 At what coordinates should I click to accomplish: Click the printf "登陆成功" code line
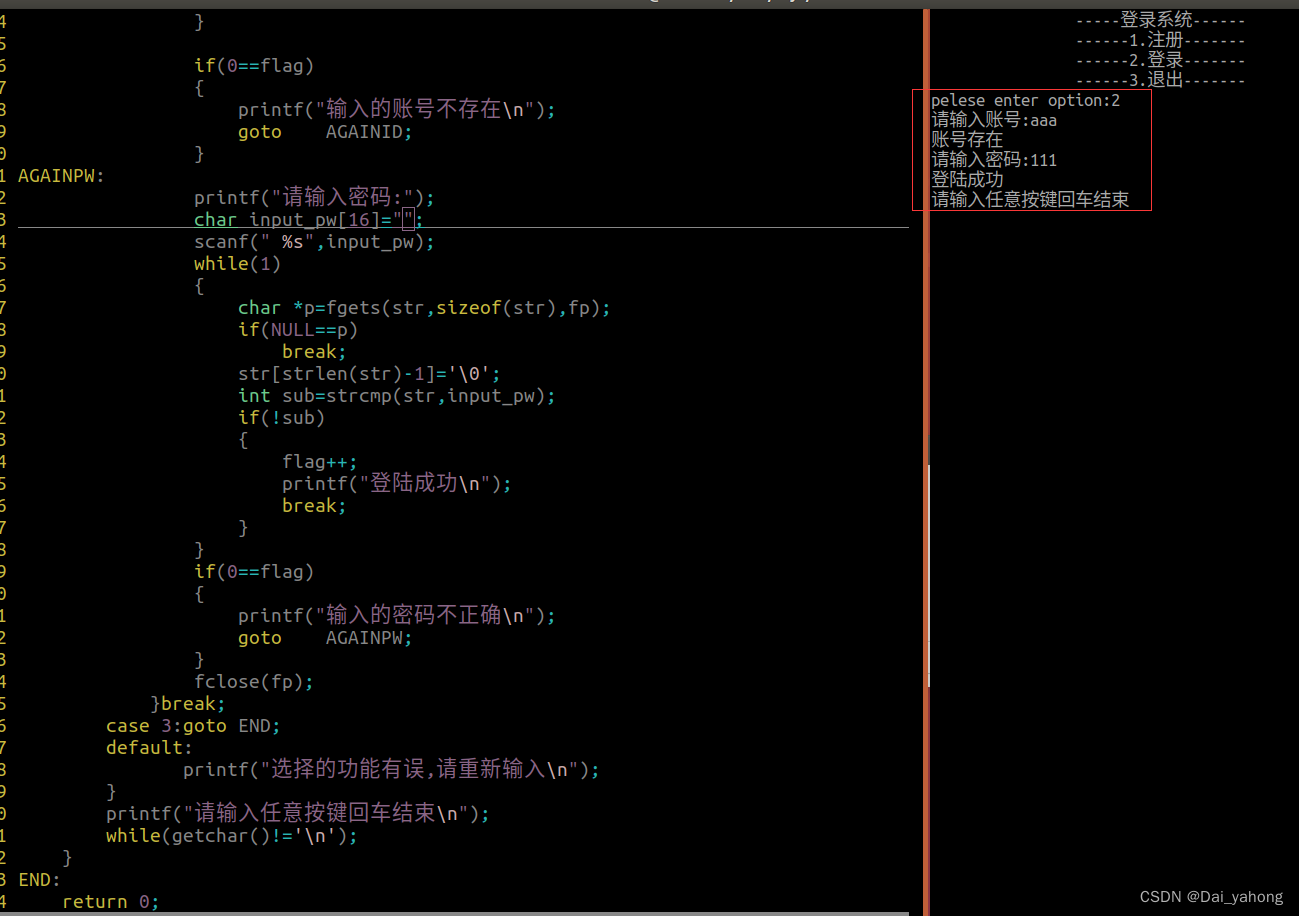coord(396,484)
